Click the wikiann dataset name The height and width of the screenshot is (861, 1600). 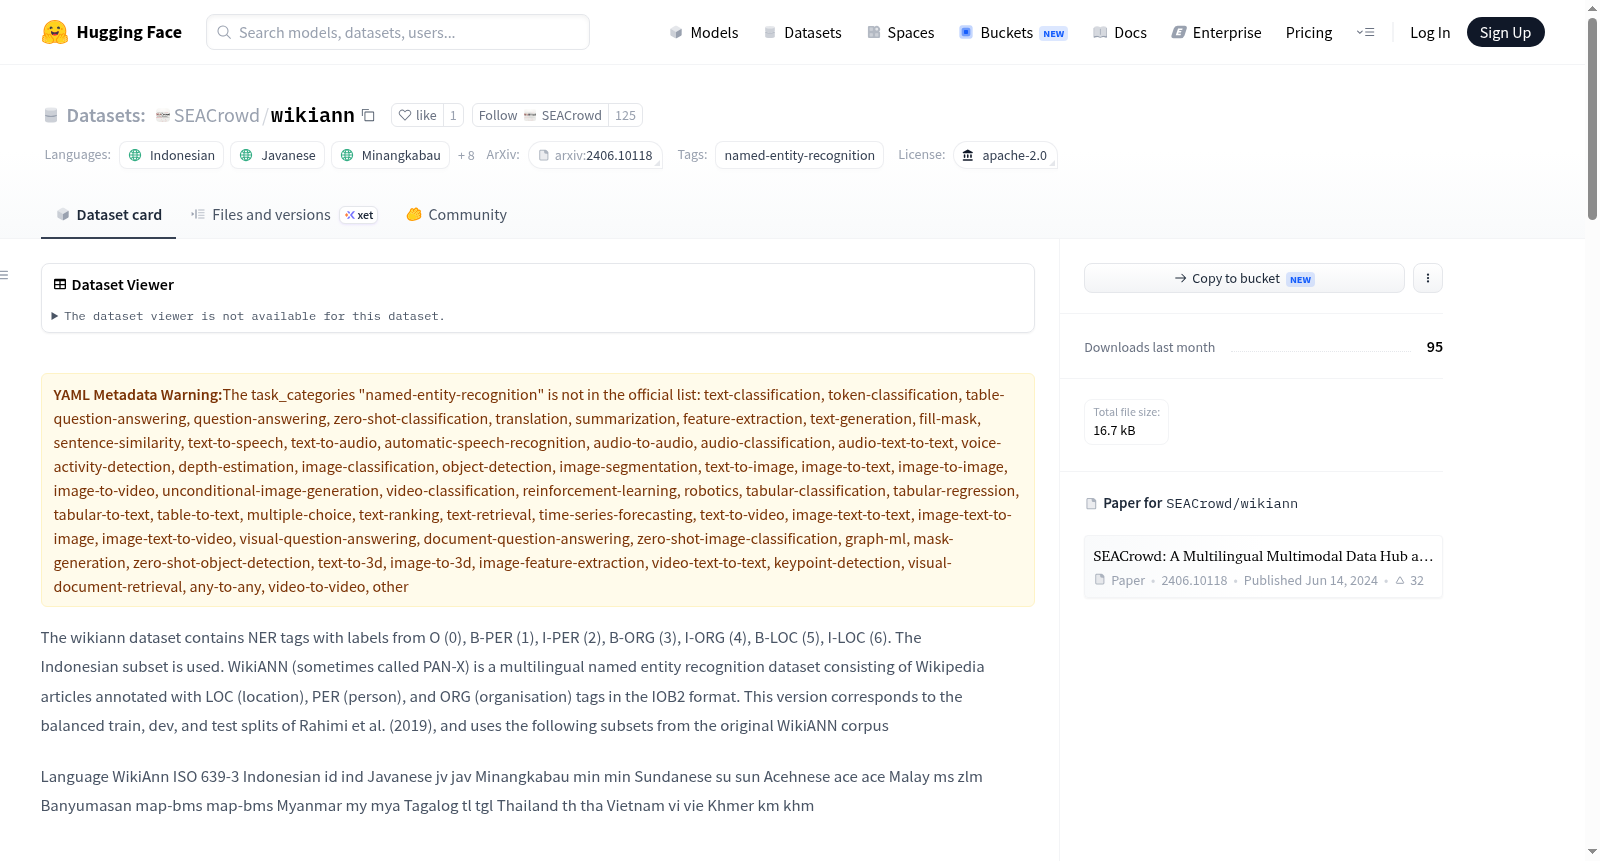(x=312, y=115)
